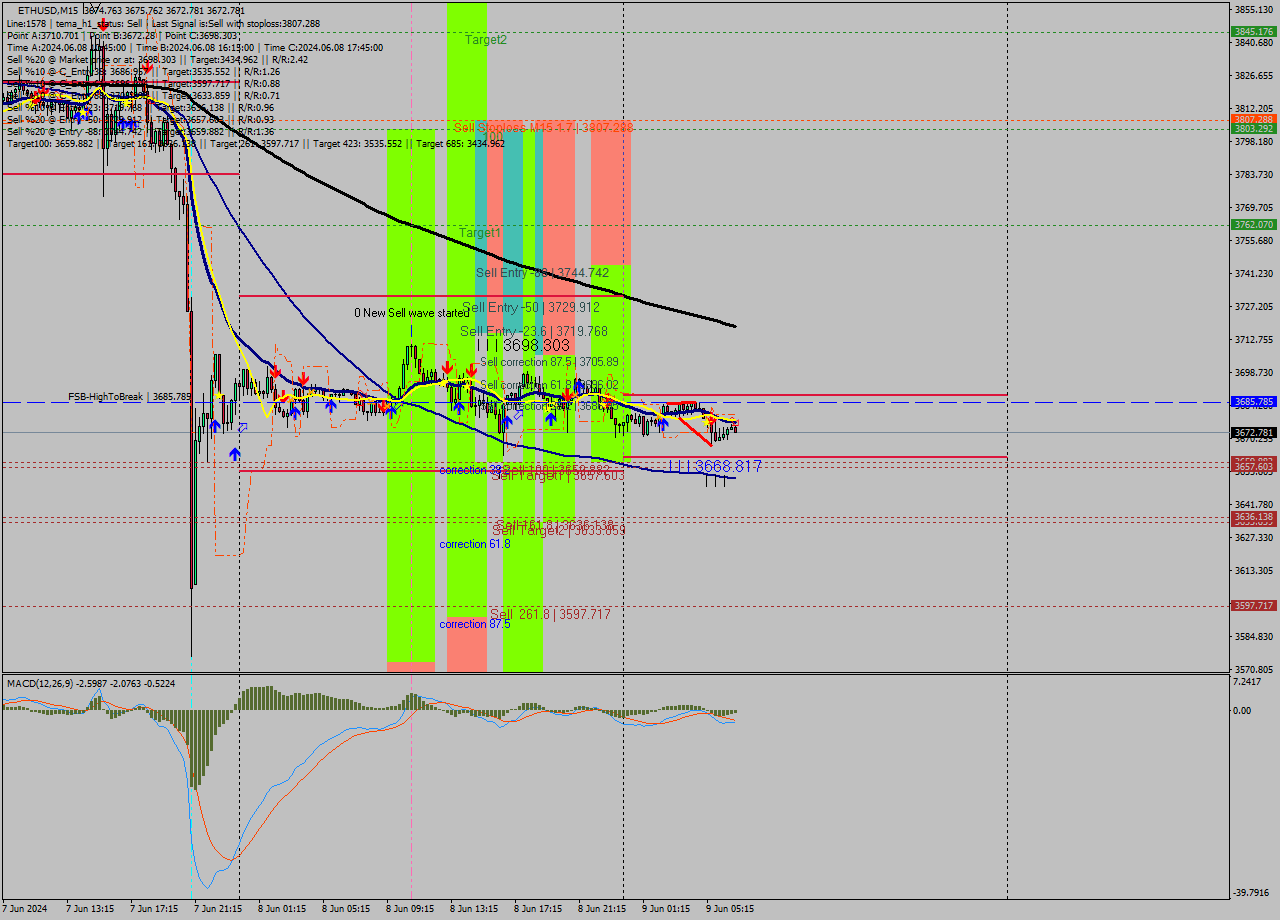Click the '0 New Sell wave started' annotation
This screenshot has height=920, width=1280.
click(x=411, y=313)
